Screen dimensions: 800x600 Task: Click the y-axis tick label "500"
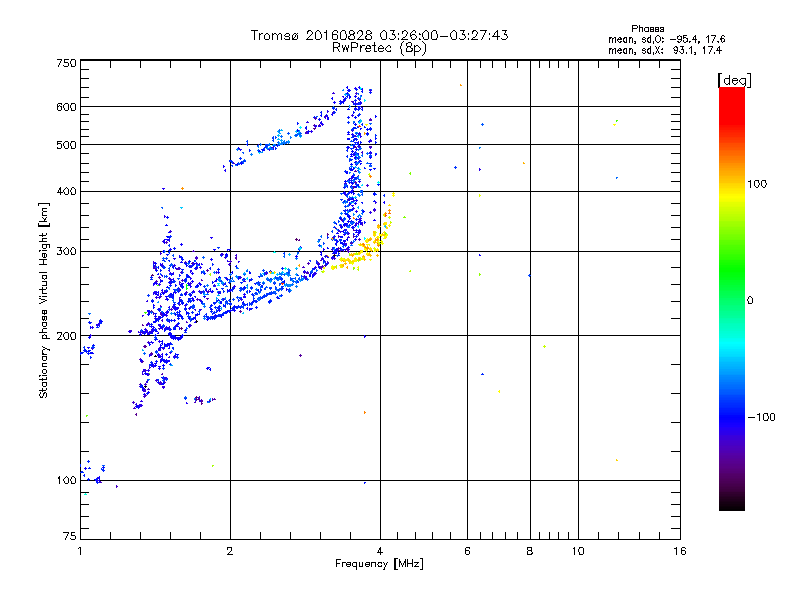click(x=66, y=145)
